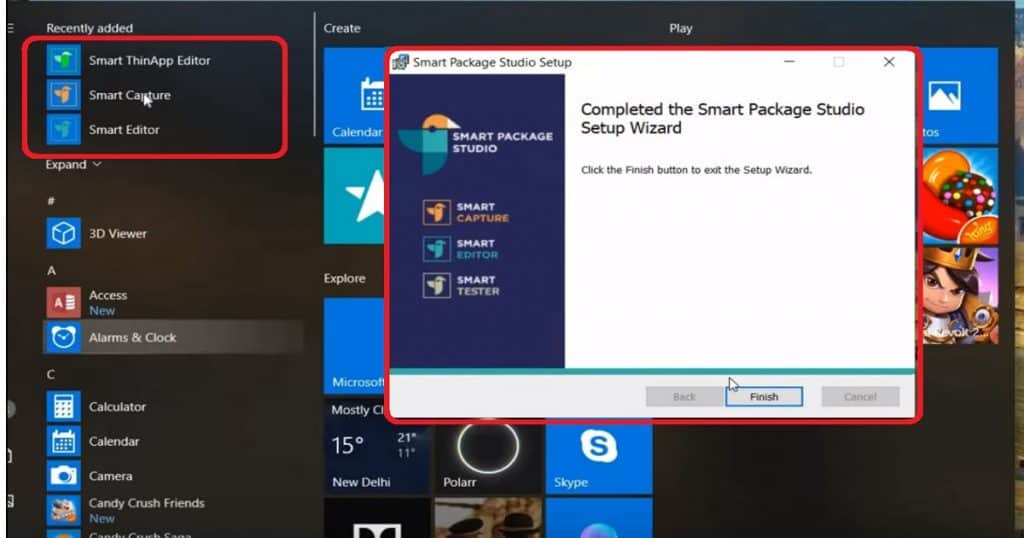Launch the Camera app icon
This screenshot has height=538, width=1024.
pos(63,476)
